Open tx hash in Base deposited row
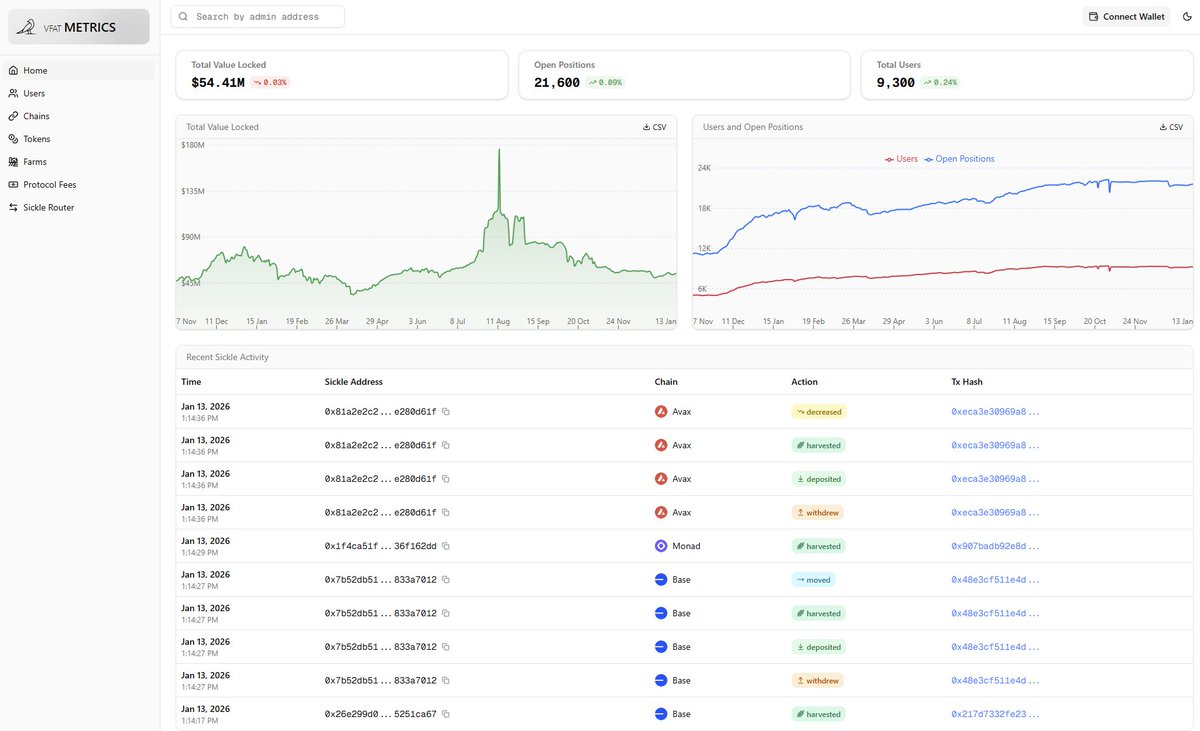1200x731 pixels. (996, 647)
